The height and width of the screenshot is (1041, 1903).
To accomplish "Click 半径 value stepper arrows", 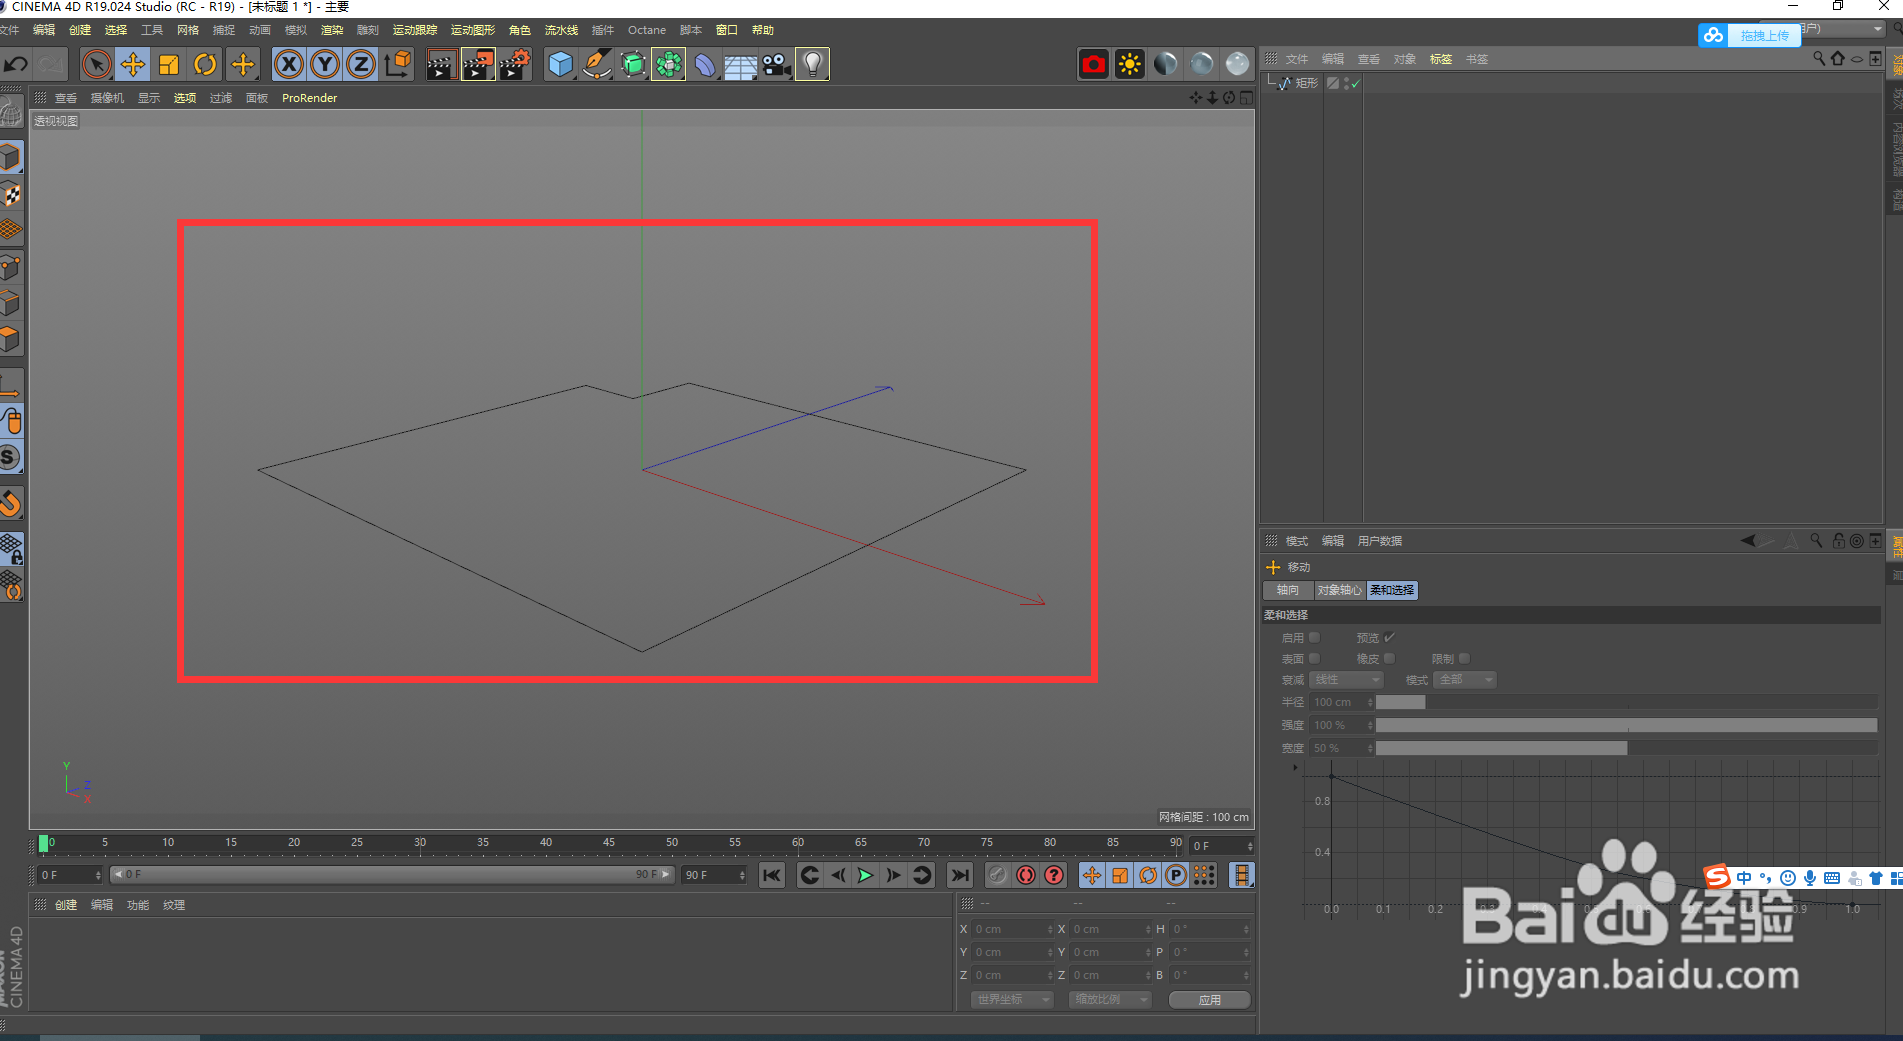I will pyautogui.click(x=1370, y=702).
